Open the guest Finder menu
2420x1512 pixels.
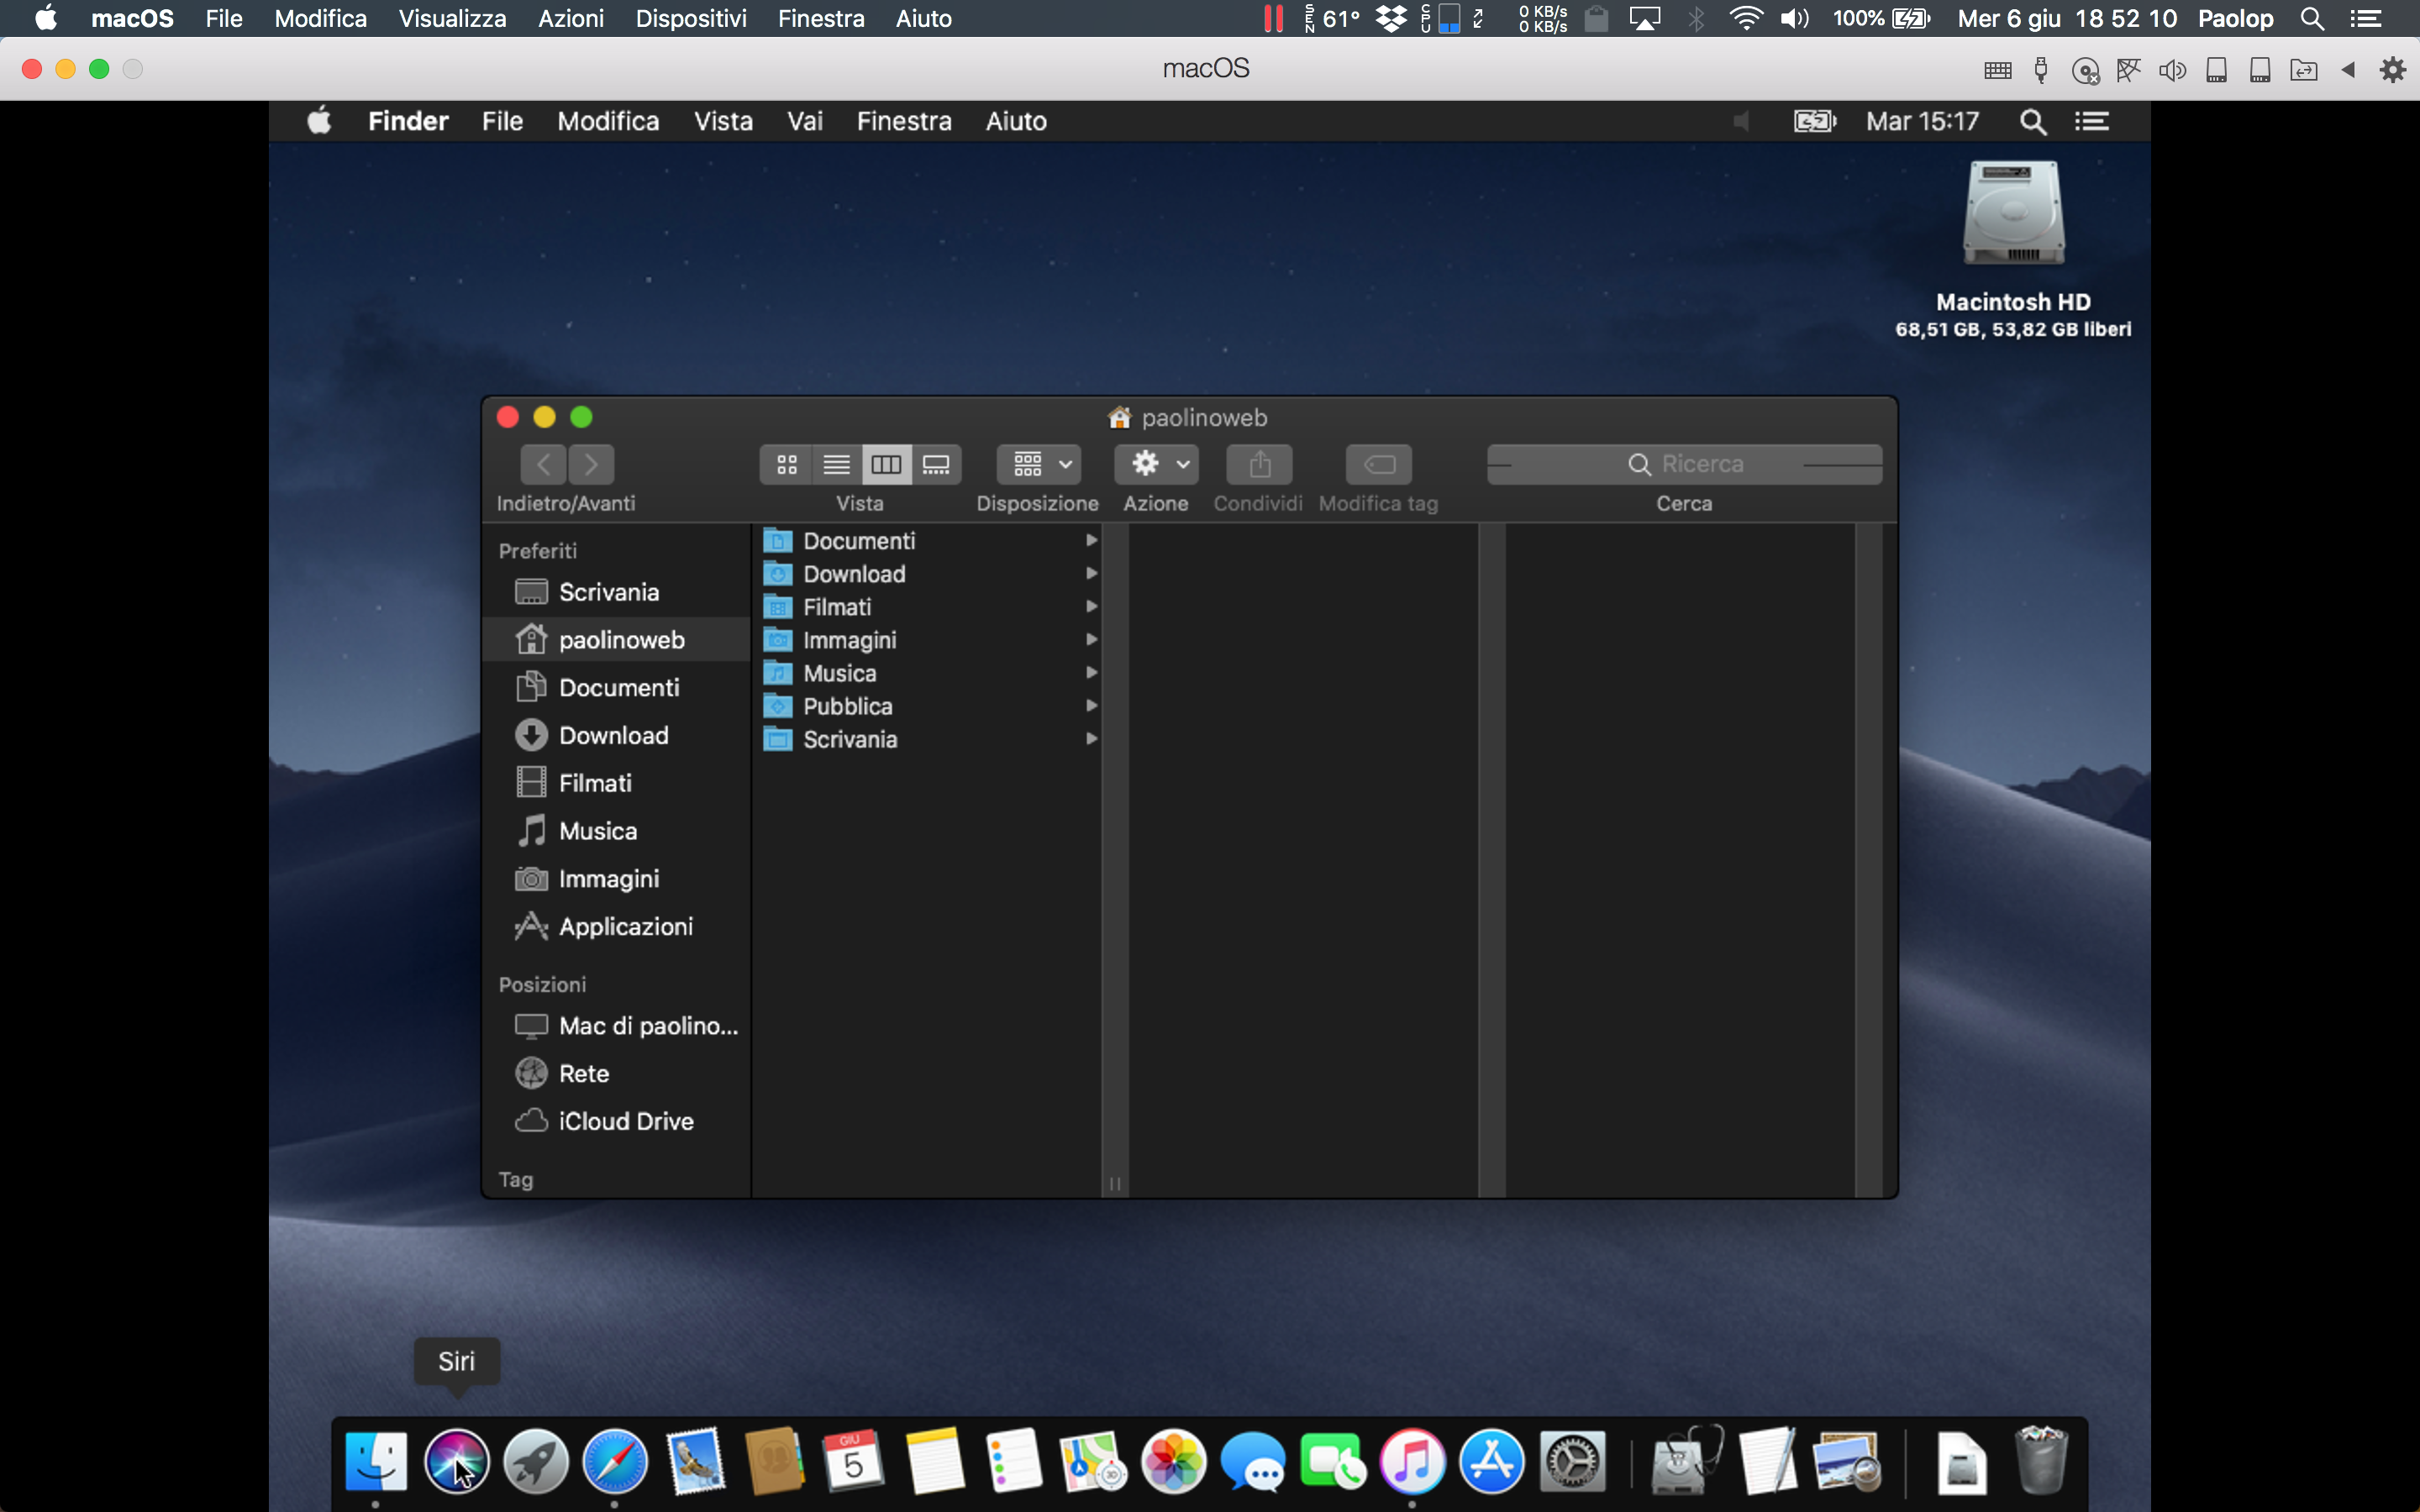pos(408,122)
